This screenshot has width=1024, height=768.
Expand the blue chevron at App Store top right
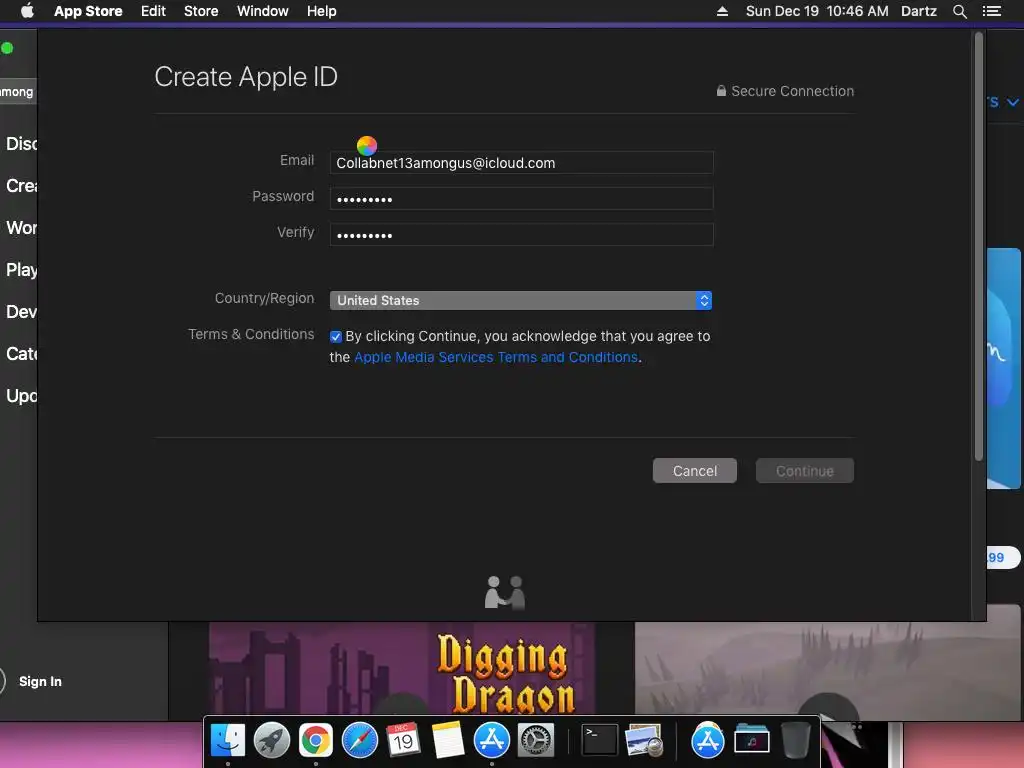tap(1013, 102)
